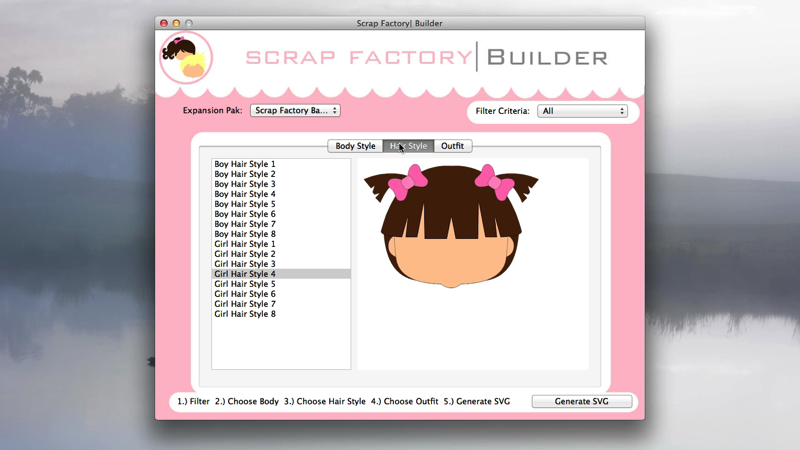Select Boy Hair Style 5
The image size is (800, 450).
281,204
